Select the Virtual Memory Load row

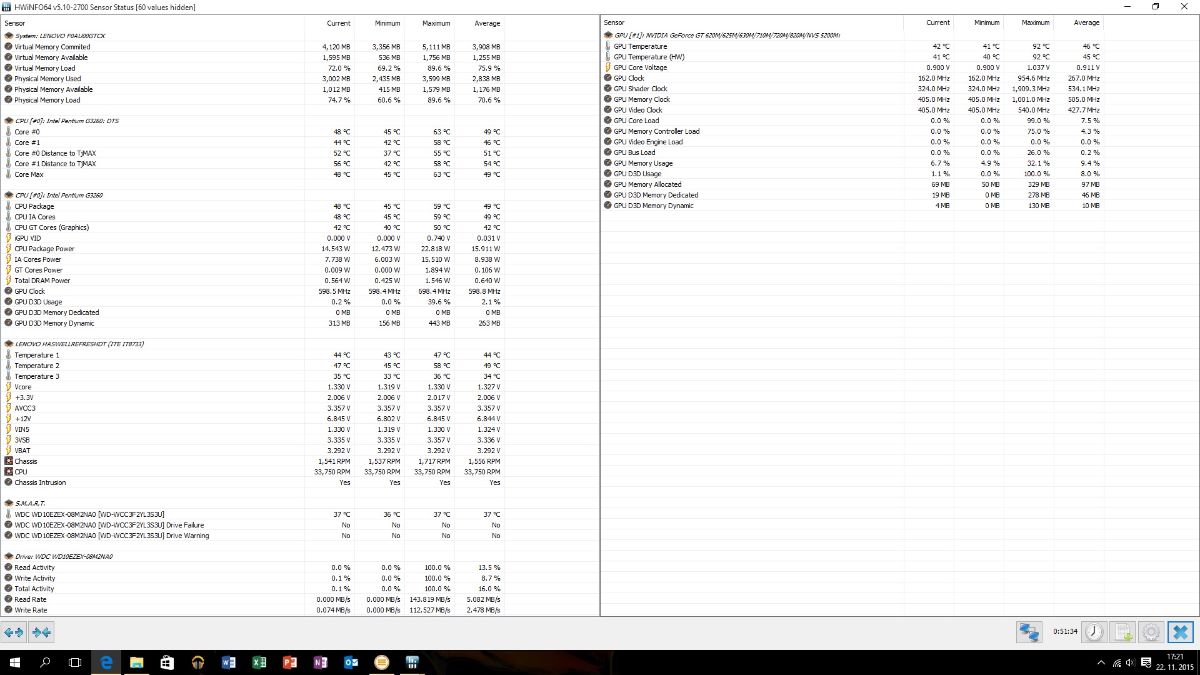45,68
